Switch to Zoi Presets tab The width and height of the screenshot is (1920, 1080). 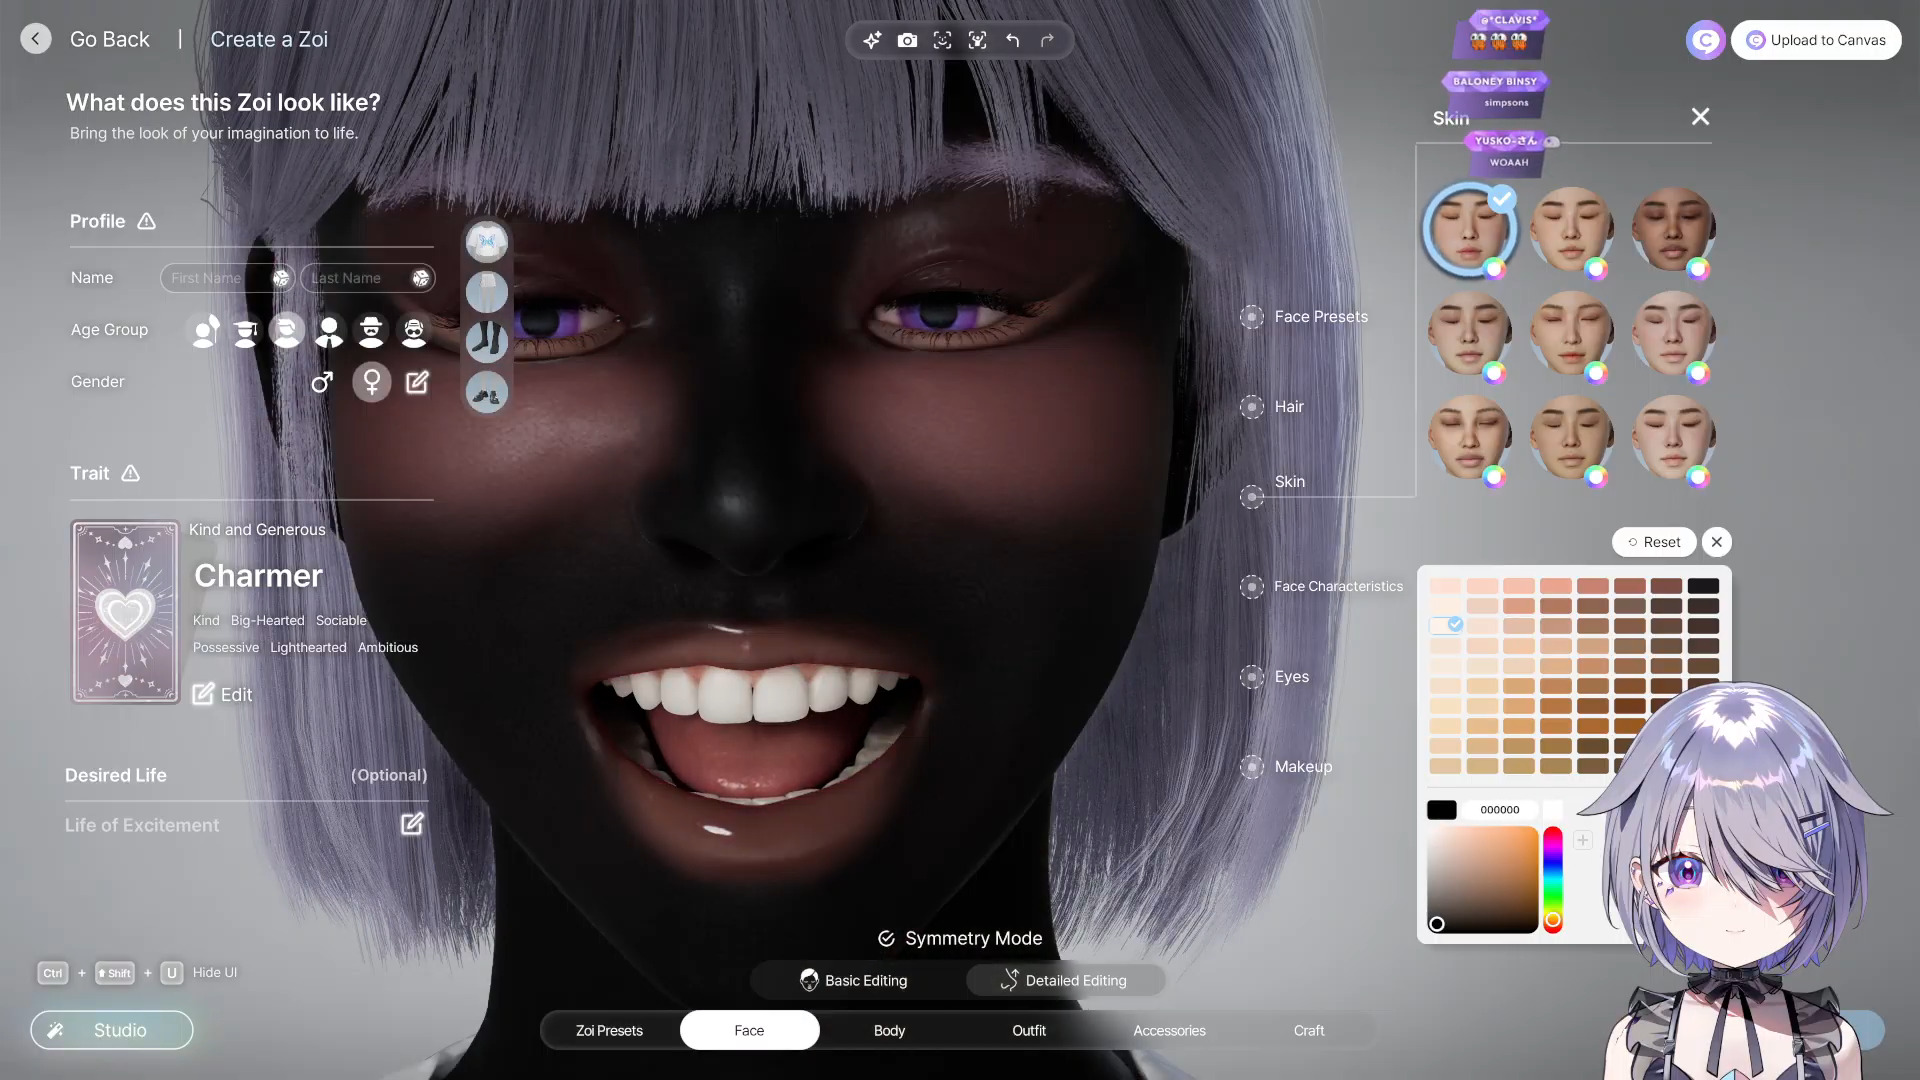click(x=609, y=1030)
